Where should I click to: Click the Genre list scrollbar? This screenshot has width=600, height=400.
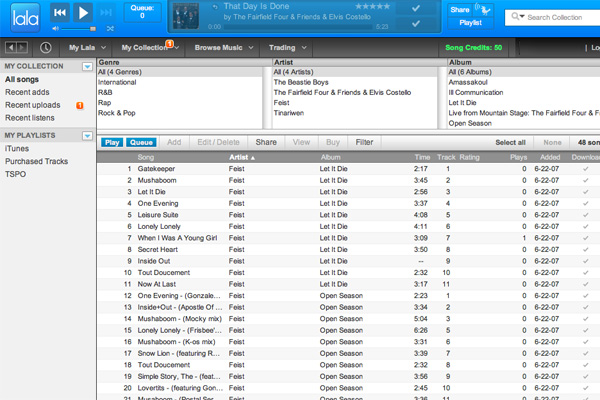coord(267,98)
